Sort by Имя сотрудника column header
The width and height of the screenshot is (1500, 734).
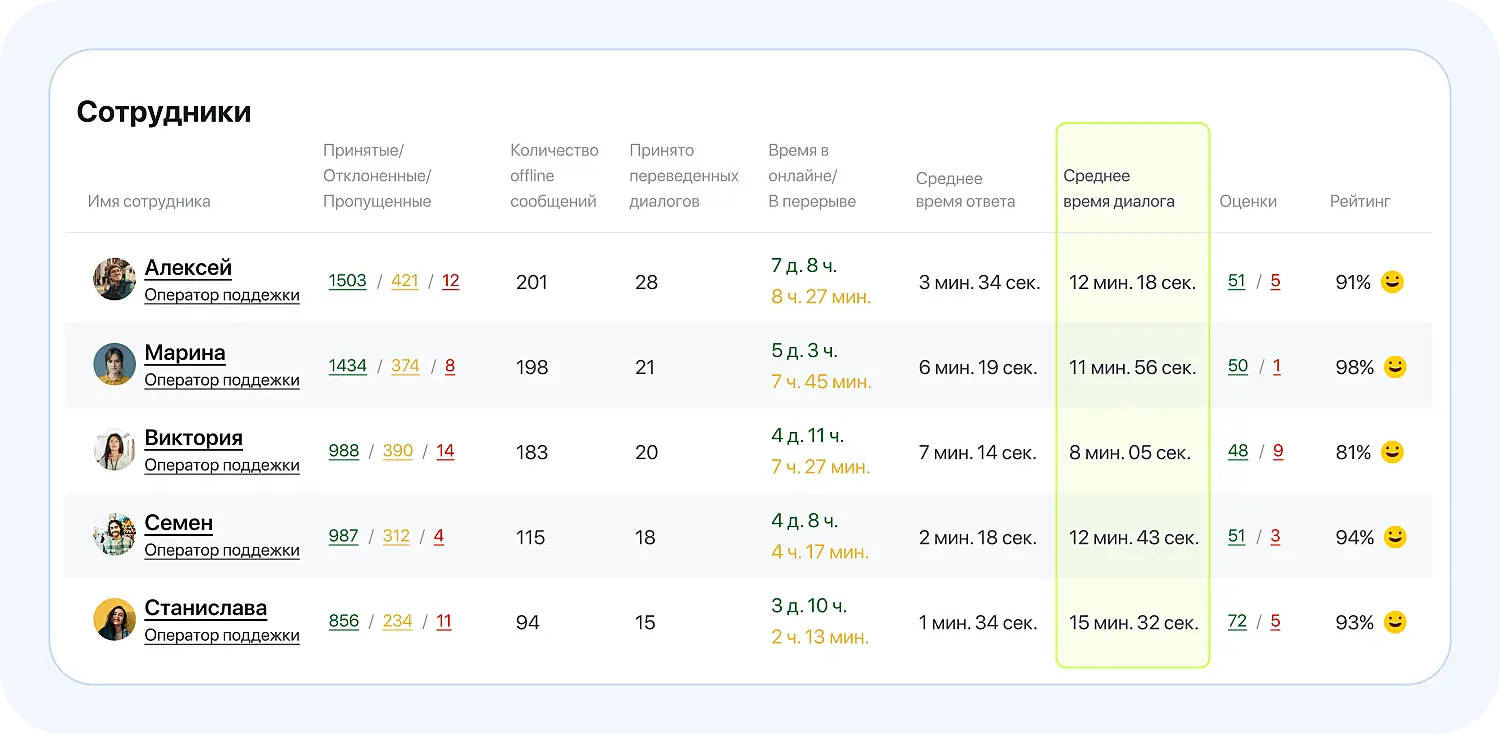point(149,201)
